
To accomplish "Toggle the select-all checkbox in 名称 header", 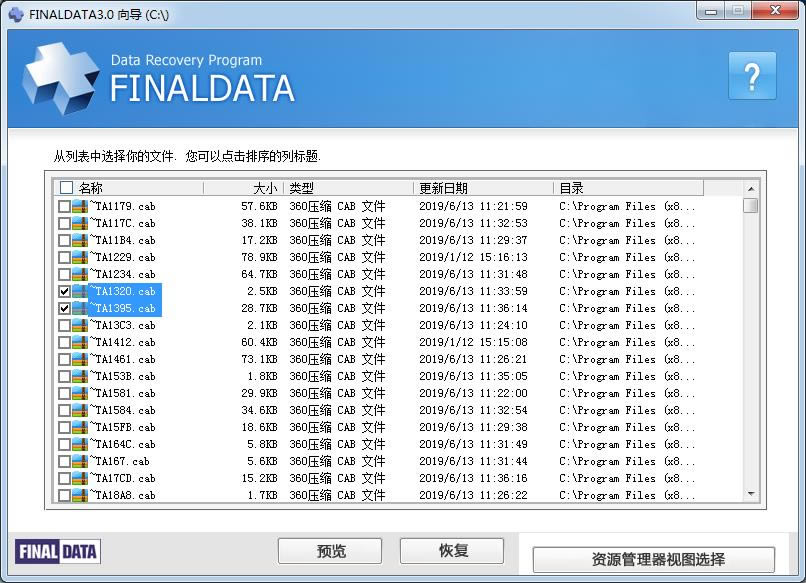I will click(66, 187).
